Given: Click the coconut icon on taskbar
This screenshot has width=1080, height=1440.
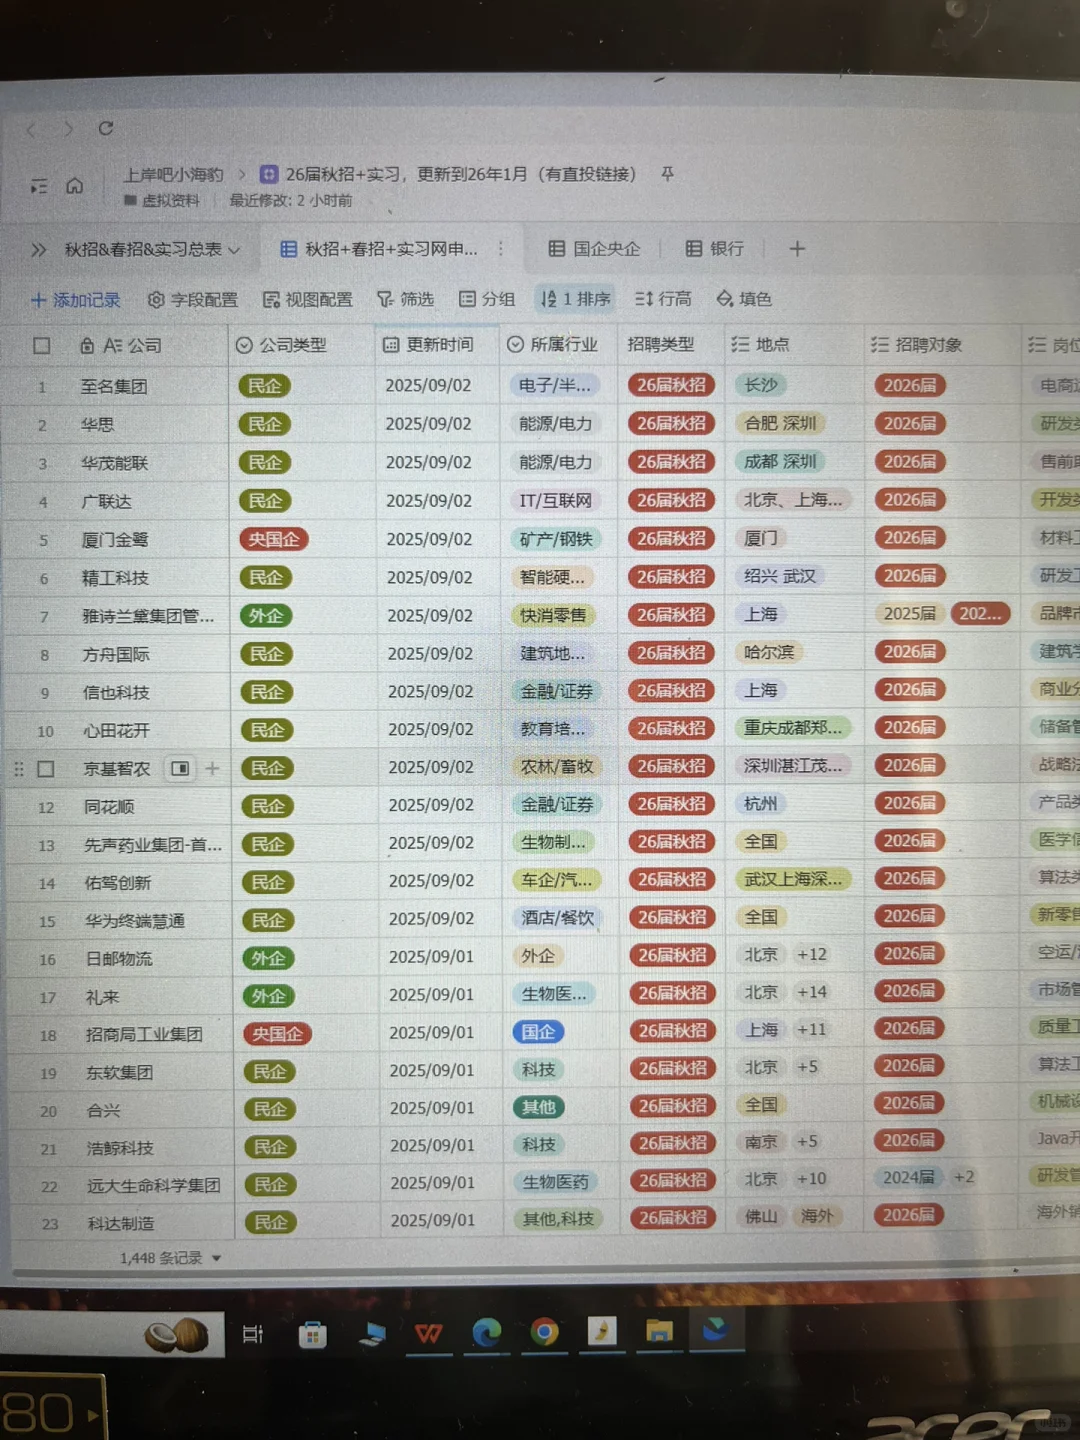Looking at the screenshot, I should (177, 1335).
